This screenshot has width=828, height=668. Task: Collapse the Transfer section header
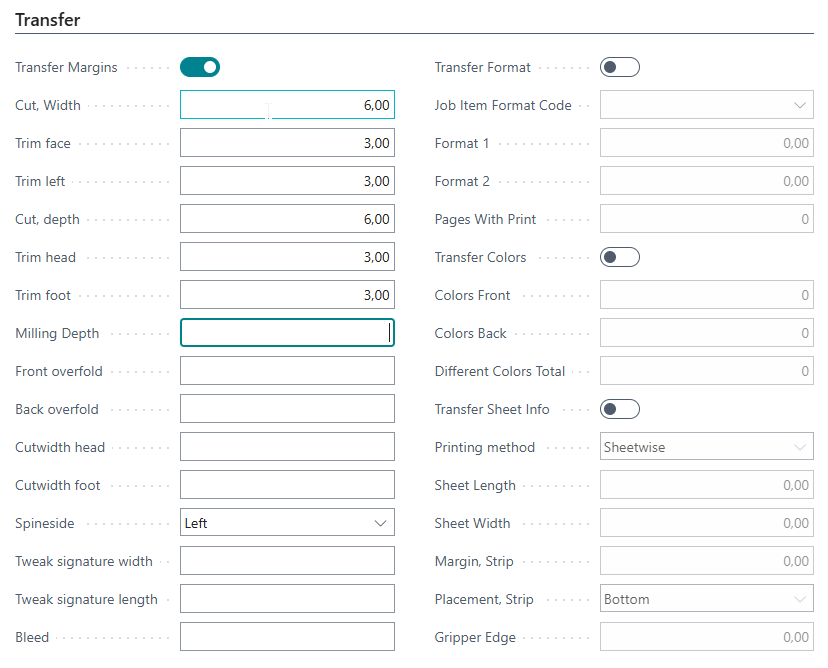48,20
